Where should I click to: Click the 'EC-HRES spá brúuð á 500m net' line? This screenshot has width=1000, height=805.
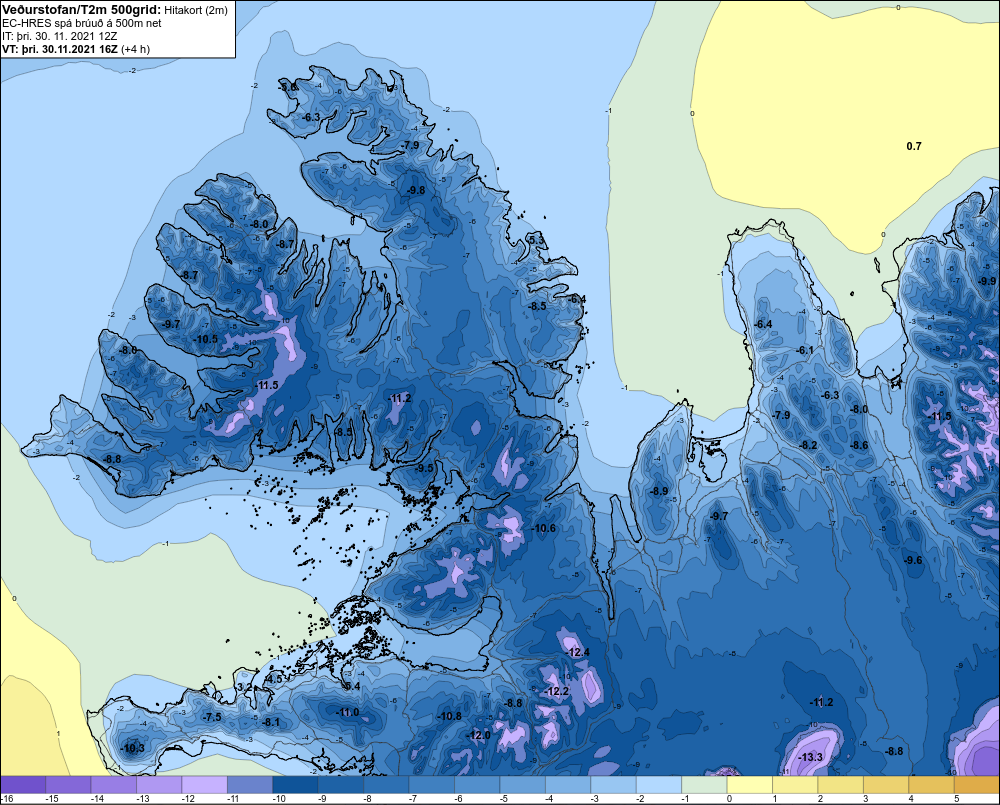(x=82, y=24)
